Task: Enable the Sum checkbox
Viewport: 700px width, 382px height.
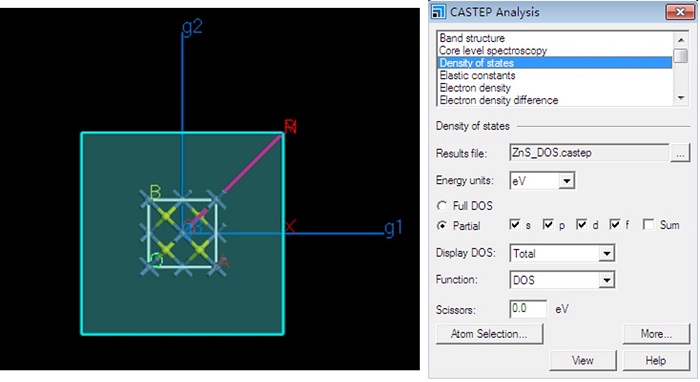Action: tap(648, 224)
